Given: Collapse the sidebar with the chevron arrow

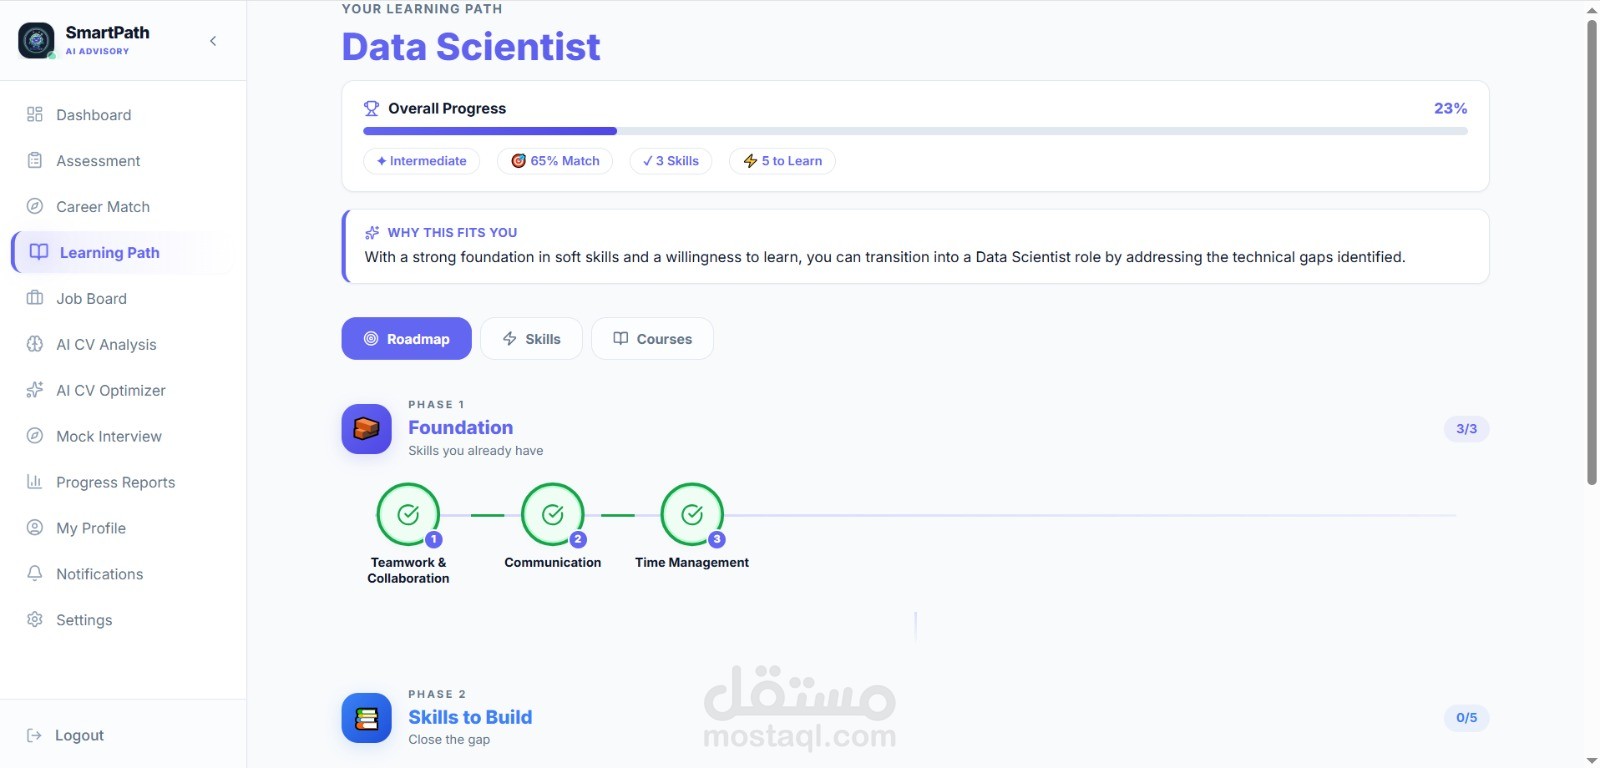Looking at the screenshot, I should pyautogui.click(x=213, y=41).
